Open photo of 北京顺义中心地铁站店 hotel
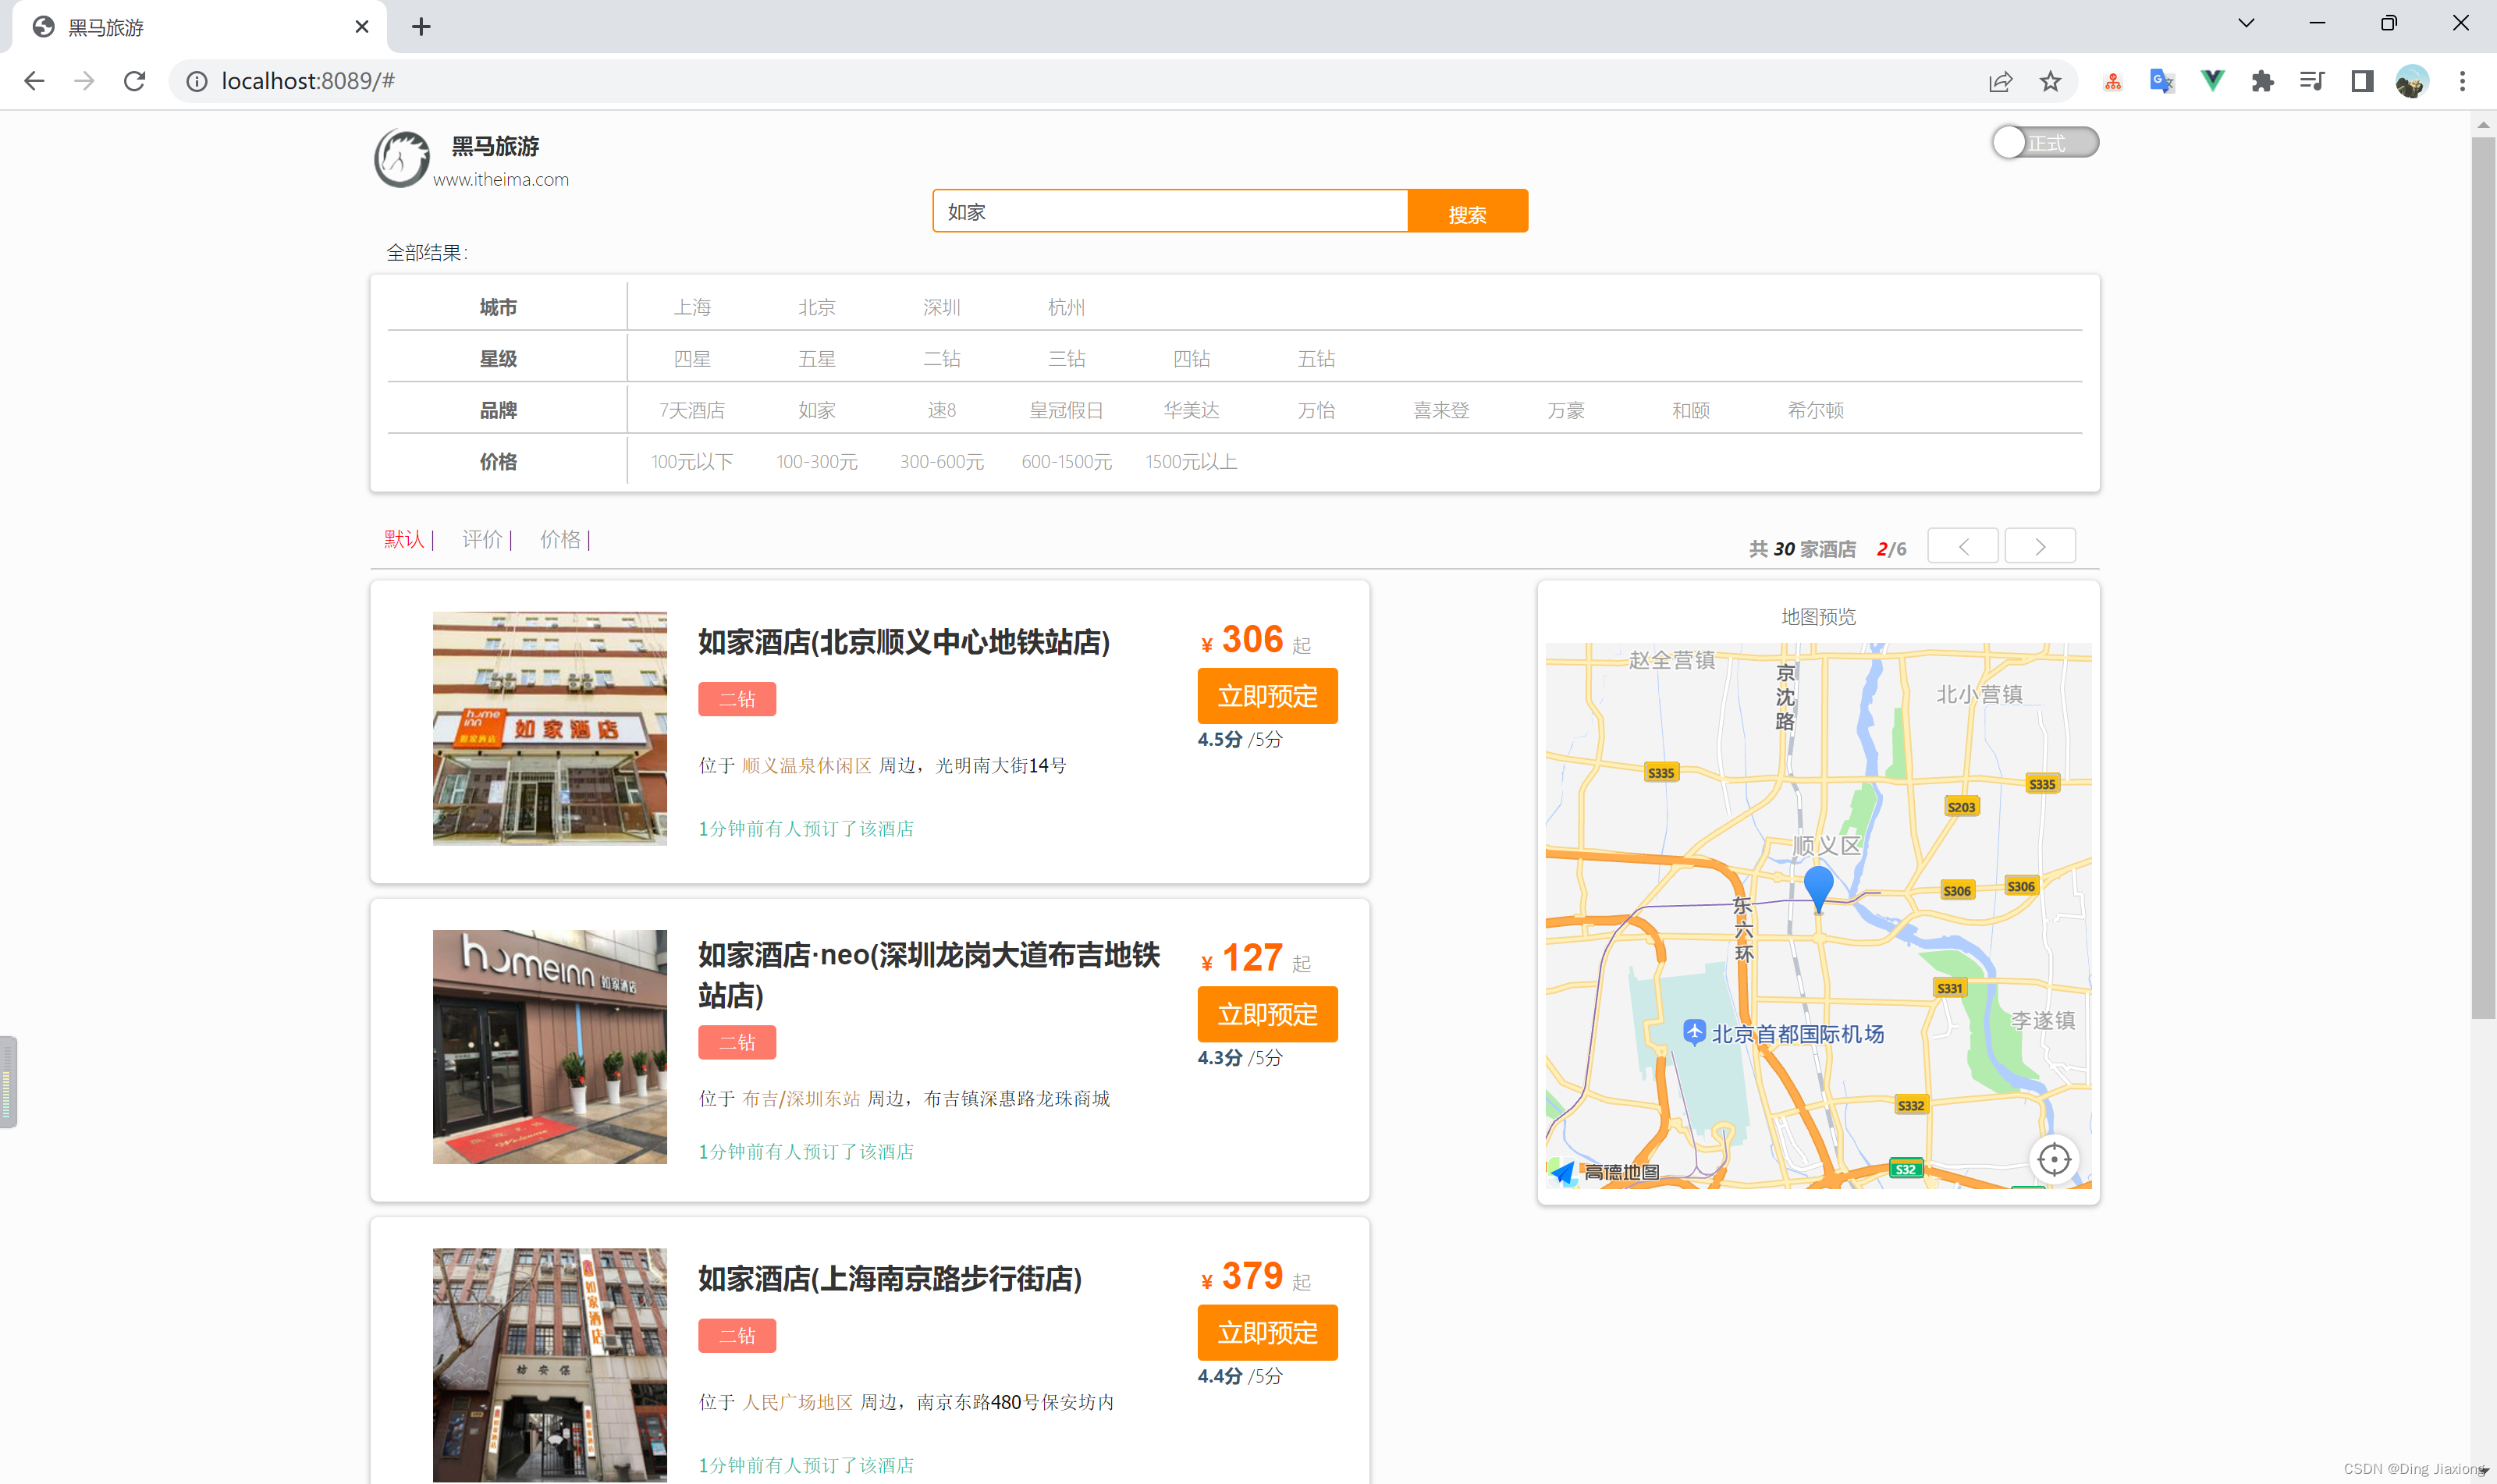Screen dimensions: 2497x1484 pos(550,729)
